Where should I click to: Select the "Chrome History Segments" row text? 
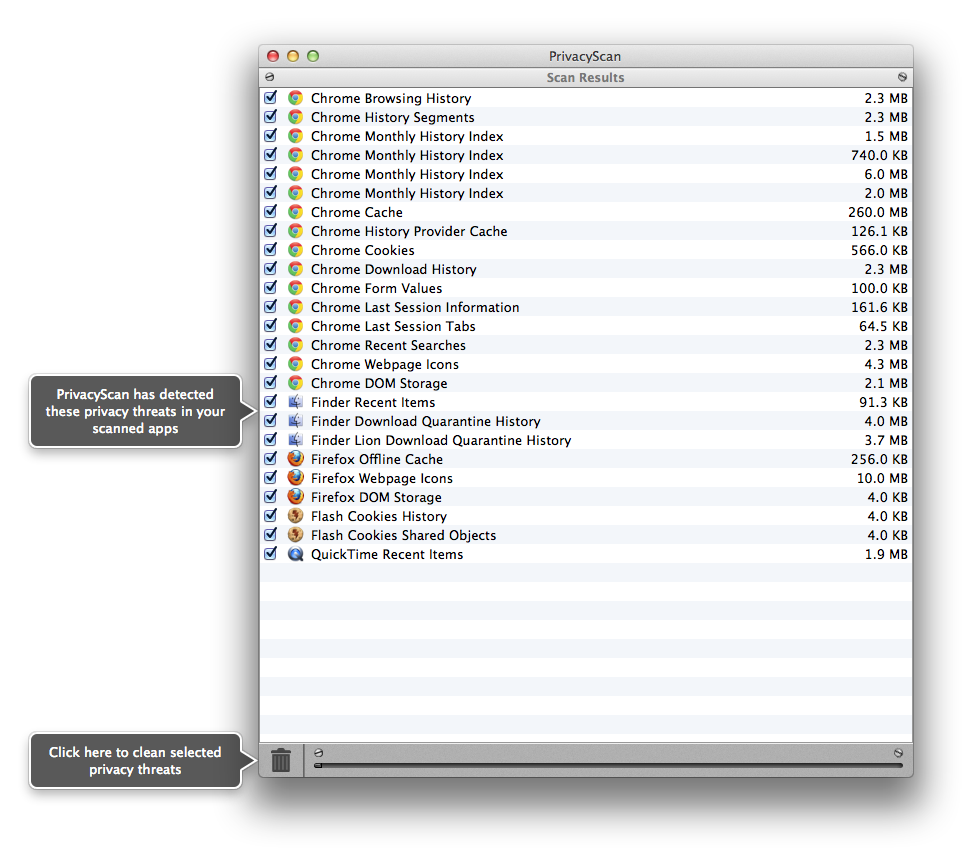point(393,117)
